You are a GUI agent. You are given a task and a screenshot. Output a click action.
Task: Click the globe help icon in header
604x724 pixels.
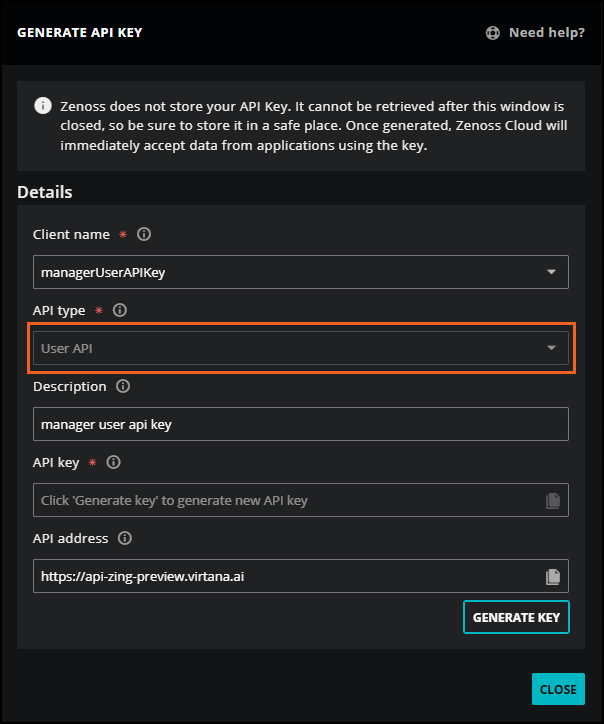click(x=492, y=33)
